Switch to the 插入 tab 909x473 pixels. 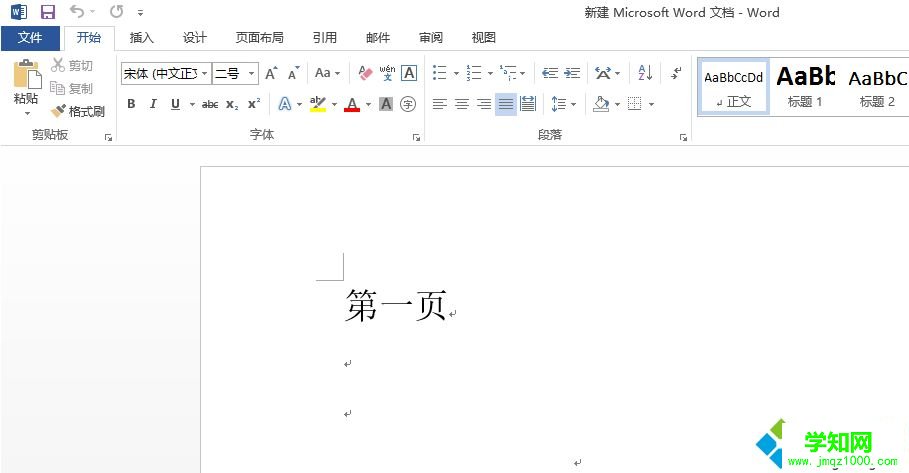click(x=141, y=38)
